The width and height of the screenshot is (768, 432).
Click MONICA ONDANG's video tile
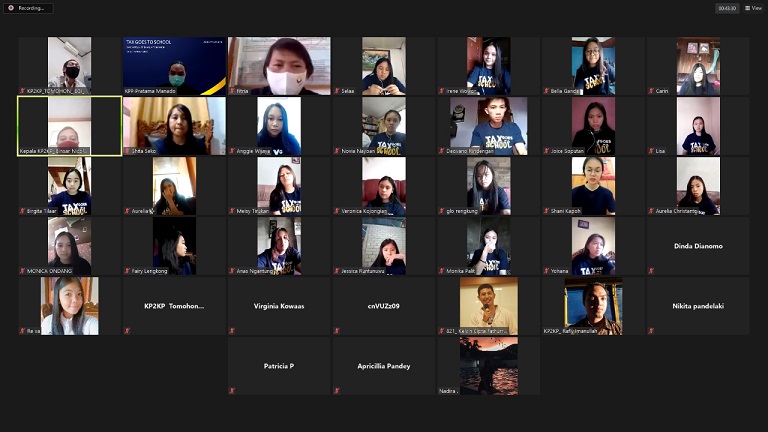click(x=69, y=245)
